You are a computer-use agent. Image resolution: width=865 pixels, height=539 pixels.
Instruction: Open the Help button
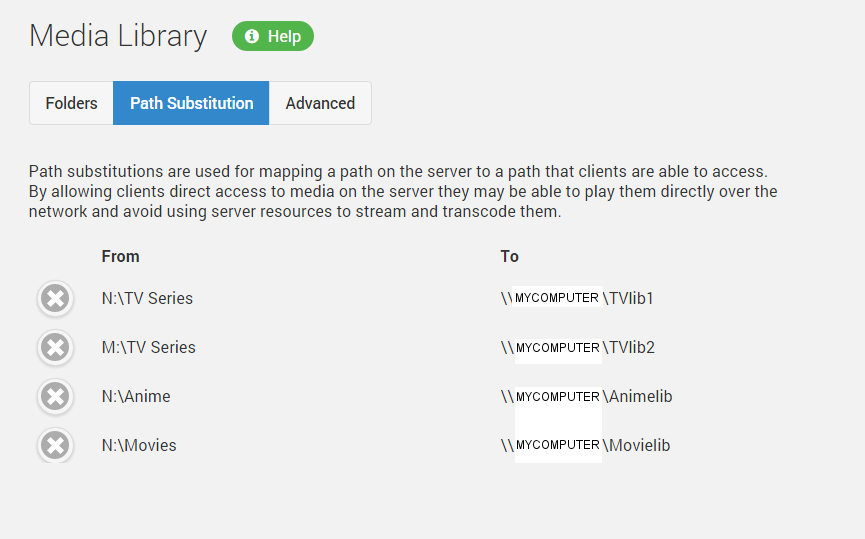(x=273, y=36)
